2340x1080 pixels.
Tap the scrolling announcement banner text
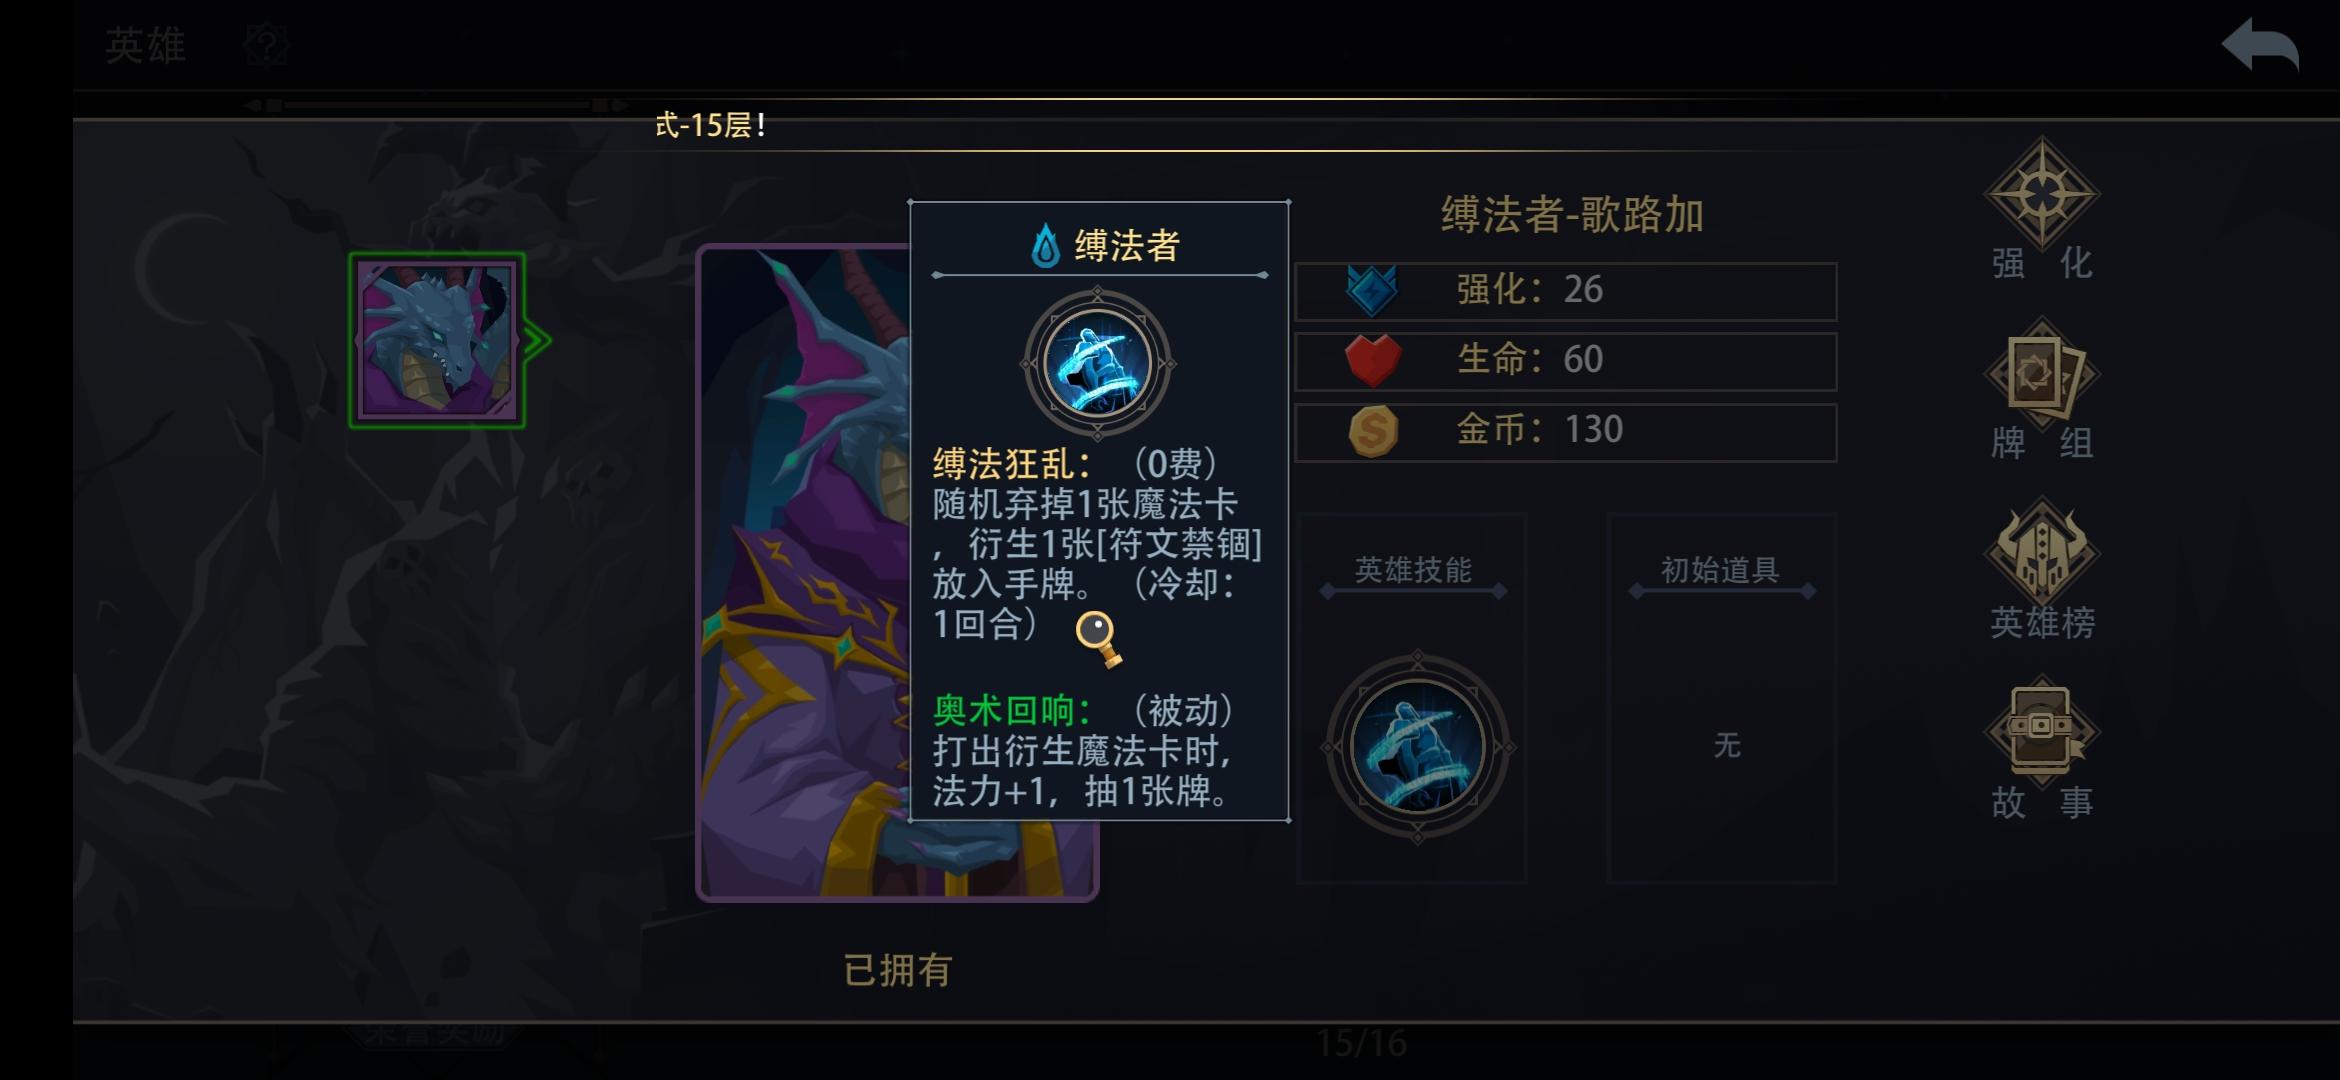pos(710,125)
